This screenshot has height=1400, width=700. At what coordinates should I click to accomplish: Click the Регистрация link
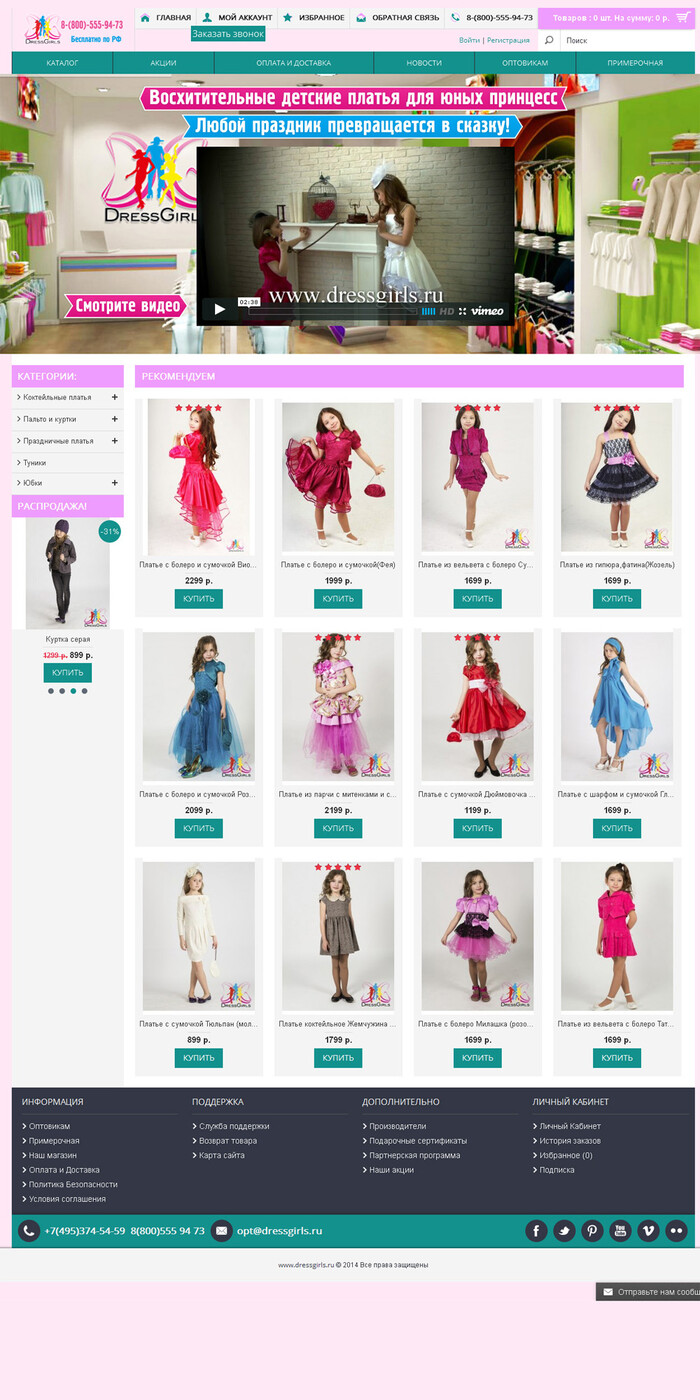(x=508, y=40)
